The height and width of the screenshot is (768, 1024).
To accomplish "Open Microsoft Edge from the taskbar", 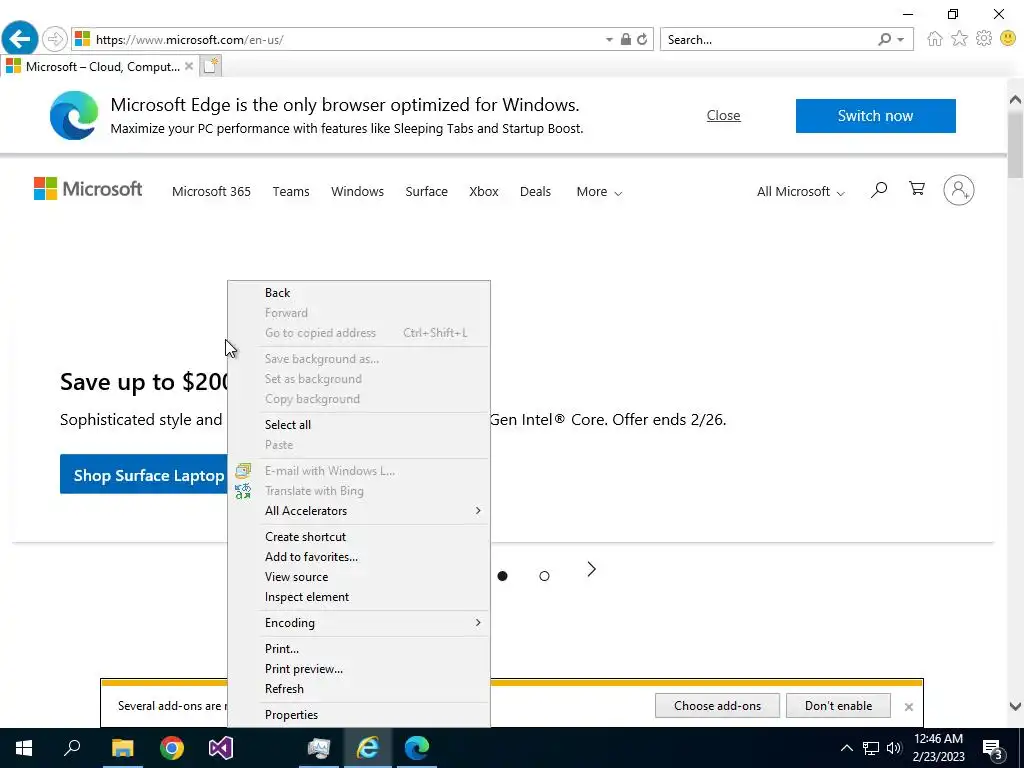I will click(x=417, y=748).
